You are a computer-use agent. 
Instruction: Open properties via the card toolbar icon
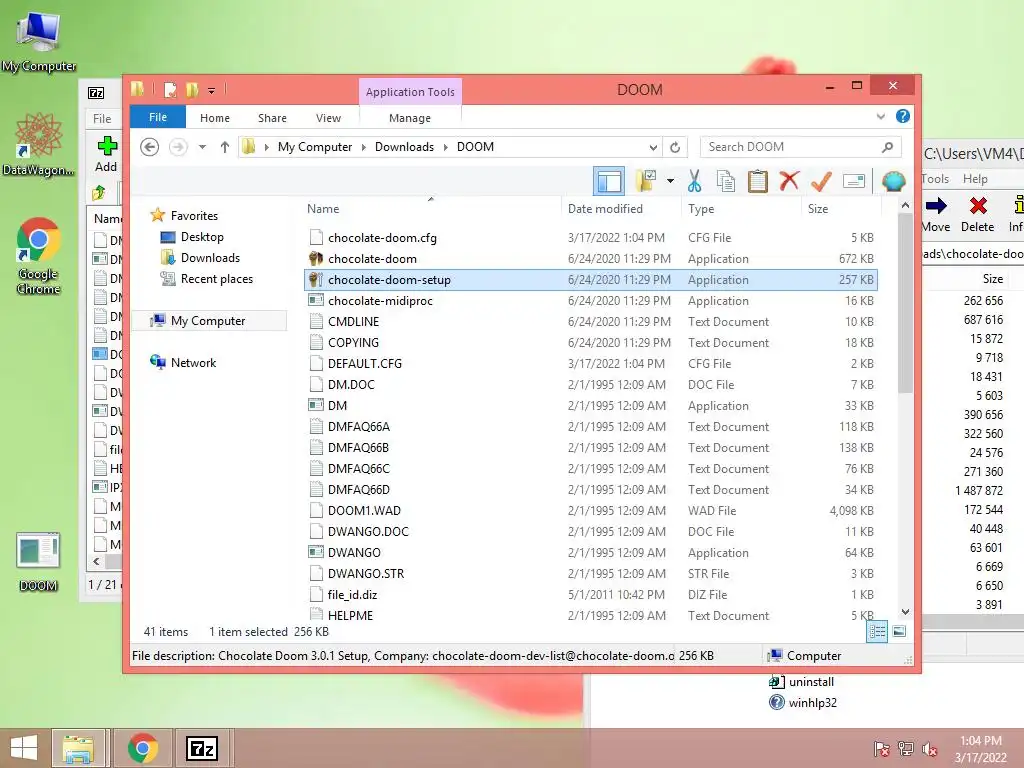pos(854,181)
